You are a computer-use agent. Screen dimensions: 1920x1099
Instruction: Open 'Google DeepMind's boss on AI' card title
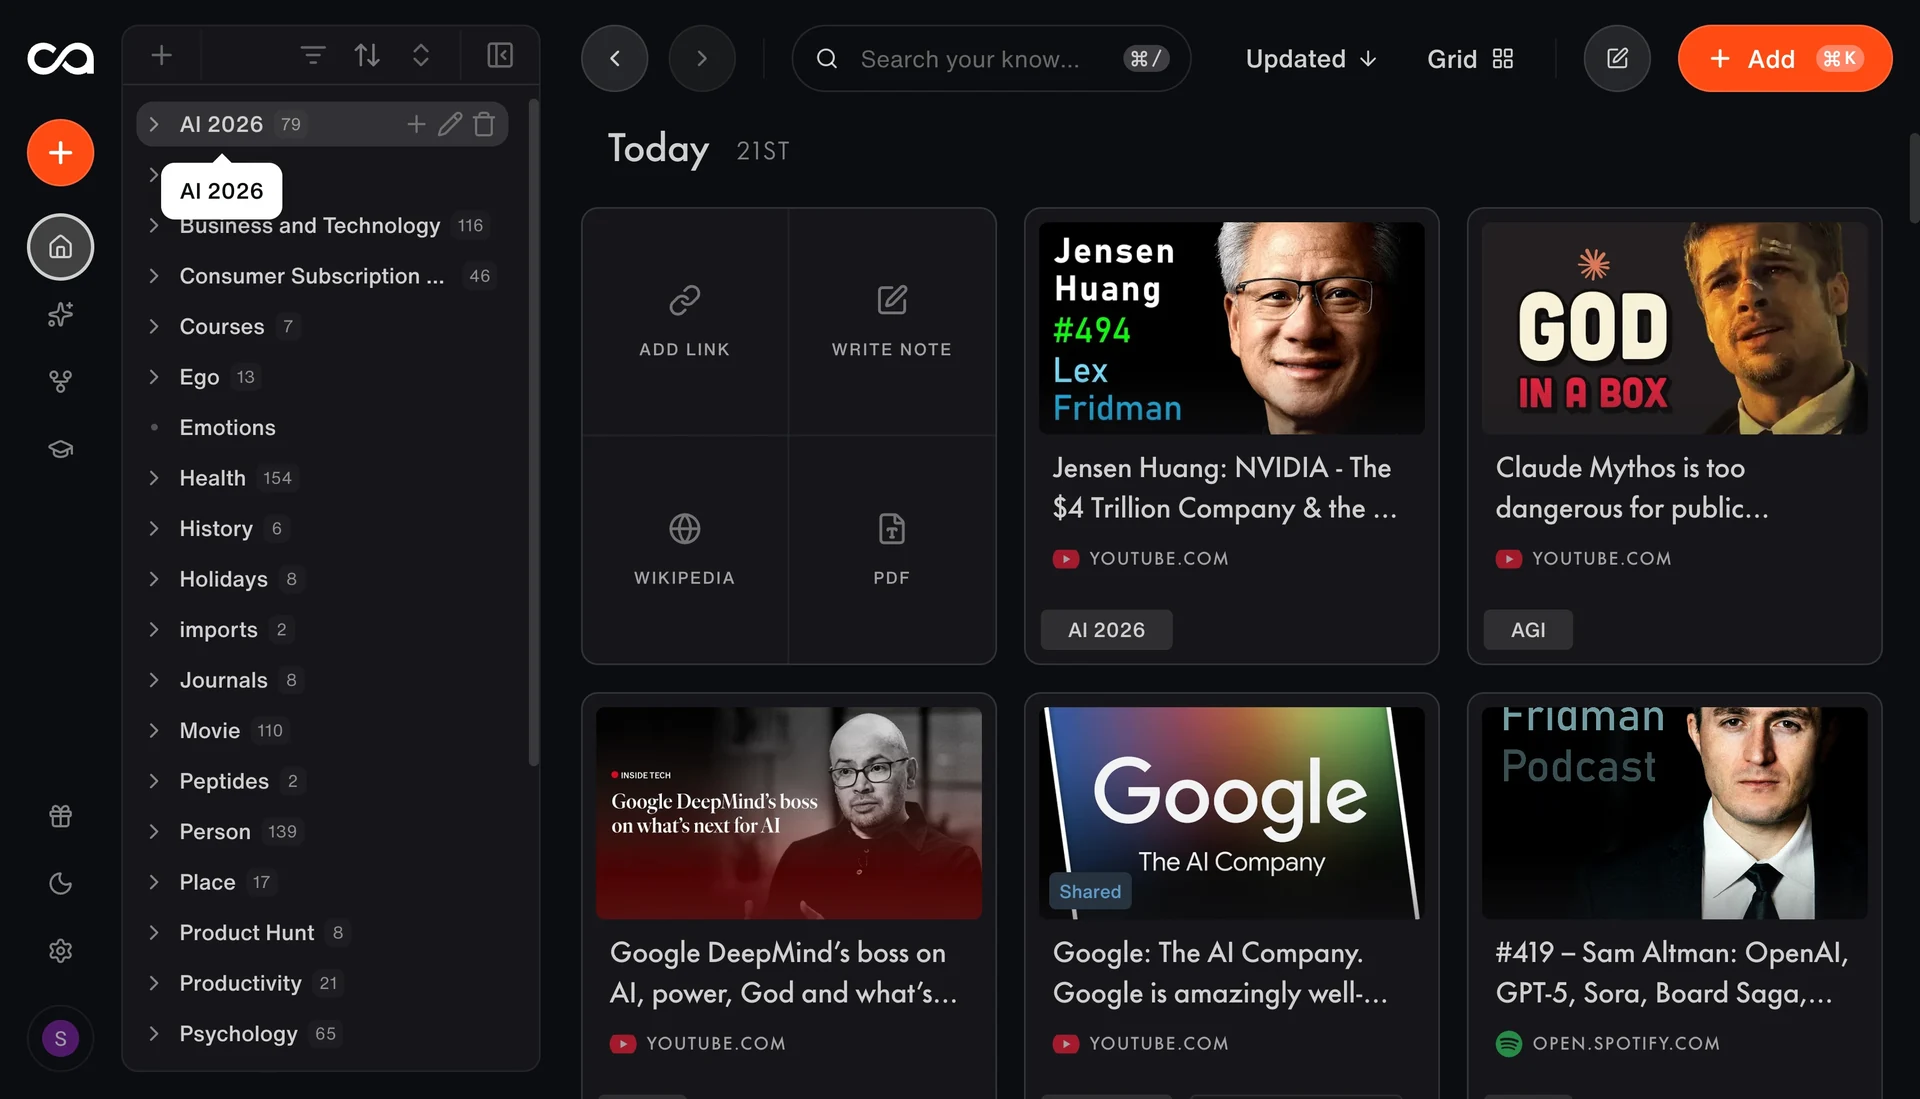click(x=783, y=973)
